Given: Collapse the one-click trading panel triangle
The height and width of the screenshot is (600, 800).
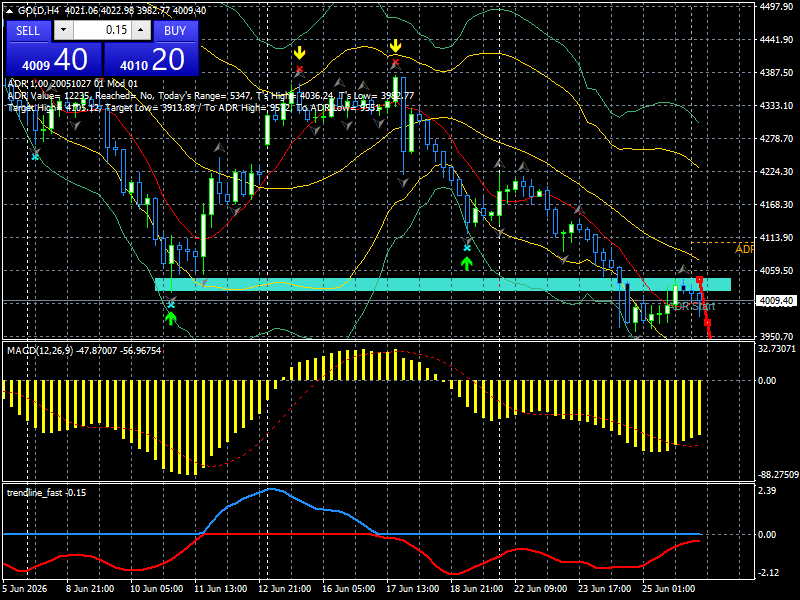Looking at the screenshot, I should [9, 10].
